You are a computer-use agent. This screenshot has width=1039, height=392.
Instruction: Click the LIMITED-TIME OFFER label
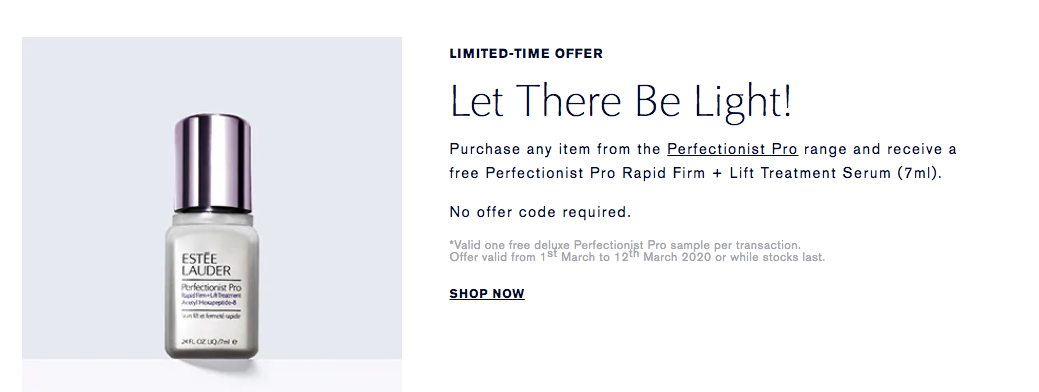coord(526,54)
